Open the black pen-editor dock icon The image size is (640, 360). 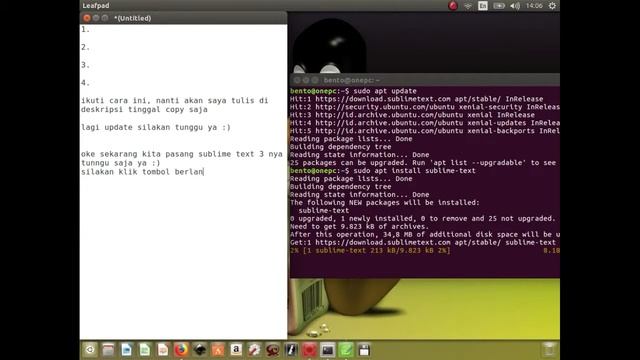(291, 350)
